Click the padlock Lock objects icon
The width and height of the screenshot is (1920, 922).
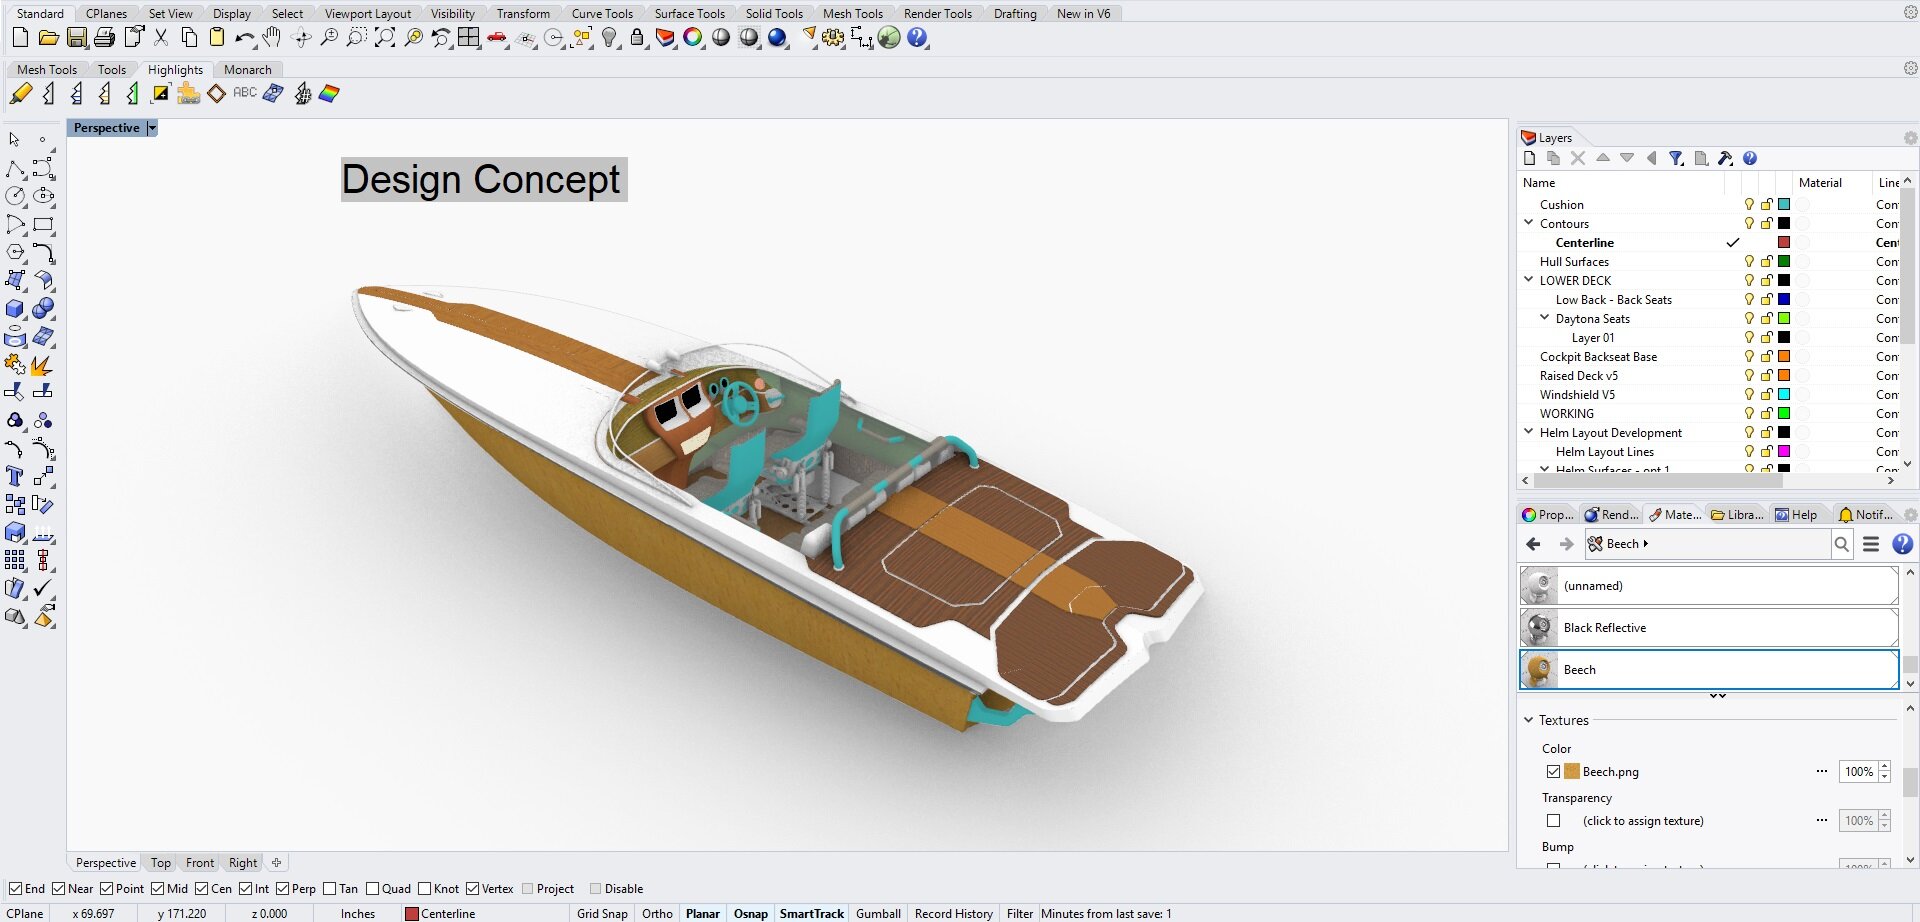(637, 38)
